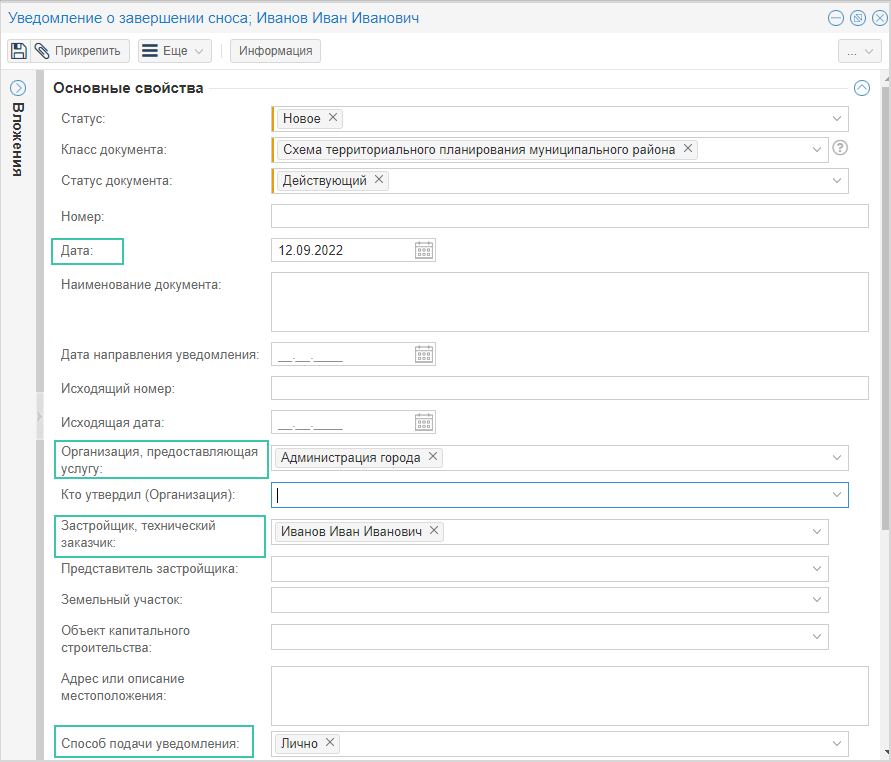
Task: Remove the Администрация города tag
Action: (x=433, y=457)
